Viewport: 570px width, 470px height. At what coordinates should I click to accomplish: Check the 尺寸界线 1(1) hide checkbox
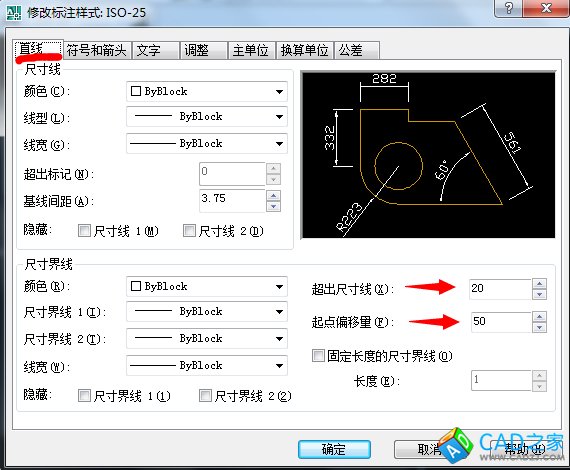pyautogui.click(x=84, y=395)
